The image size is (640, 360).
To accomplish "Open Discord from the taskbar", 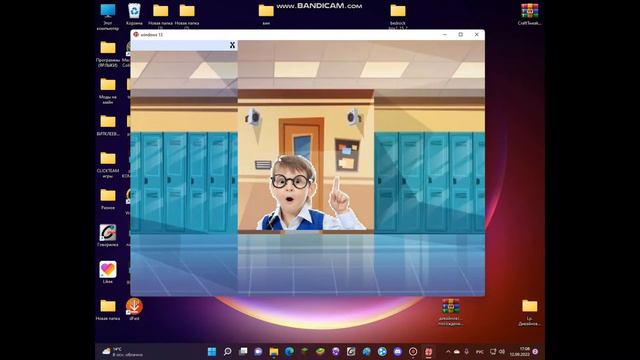I will (398, 351).
